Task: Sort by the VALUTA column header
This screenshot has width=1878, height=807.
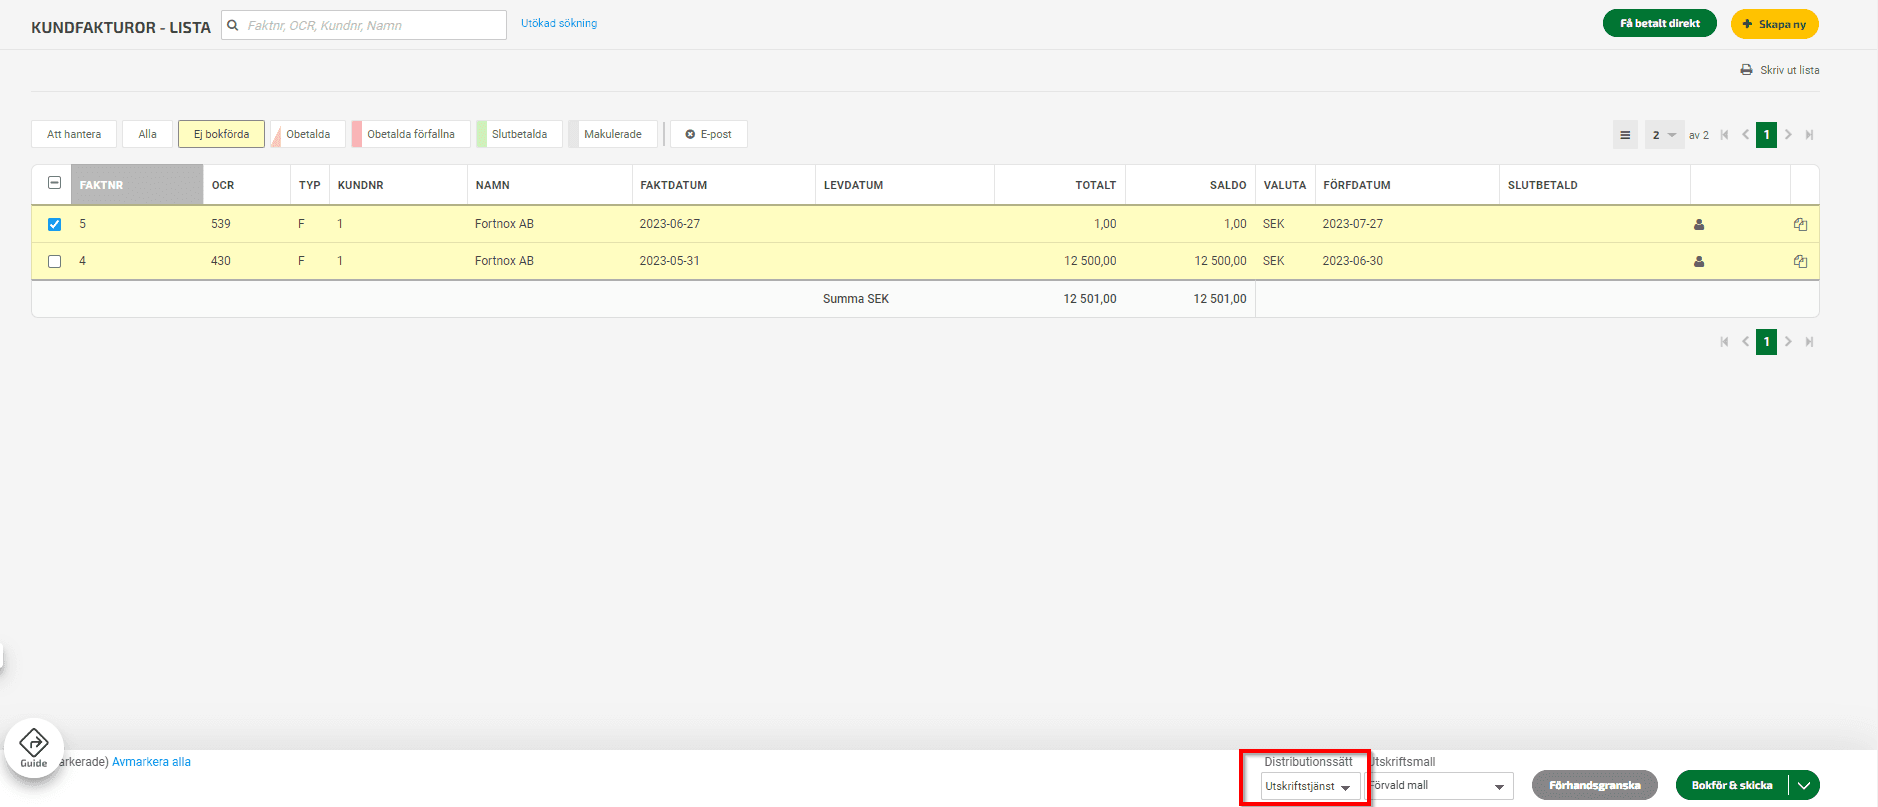Action: click(x=1285, y=185)
